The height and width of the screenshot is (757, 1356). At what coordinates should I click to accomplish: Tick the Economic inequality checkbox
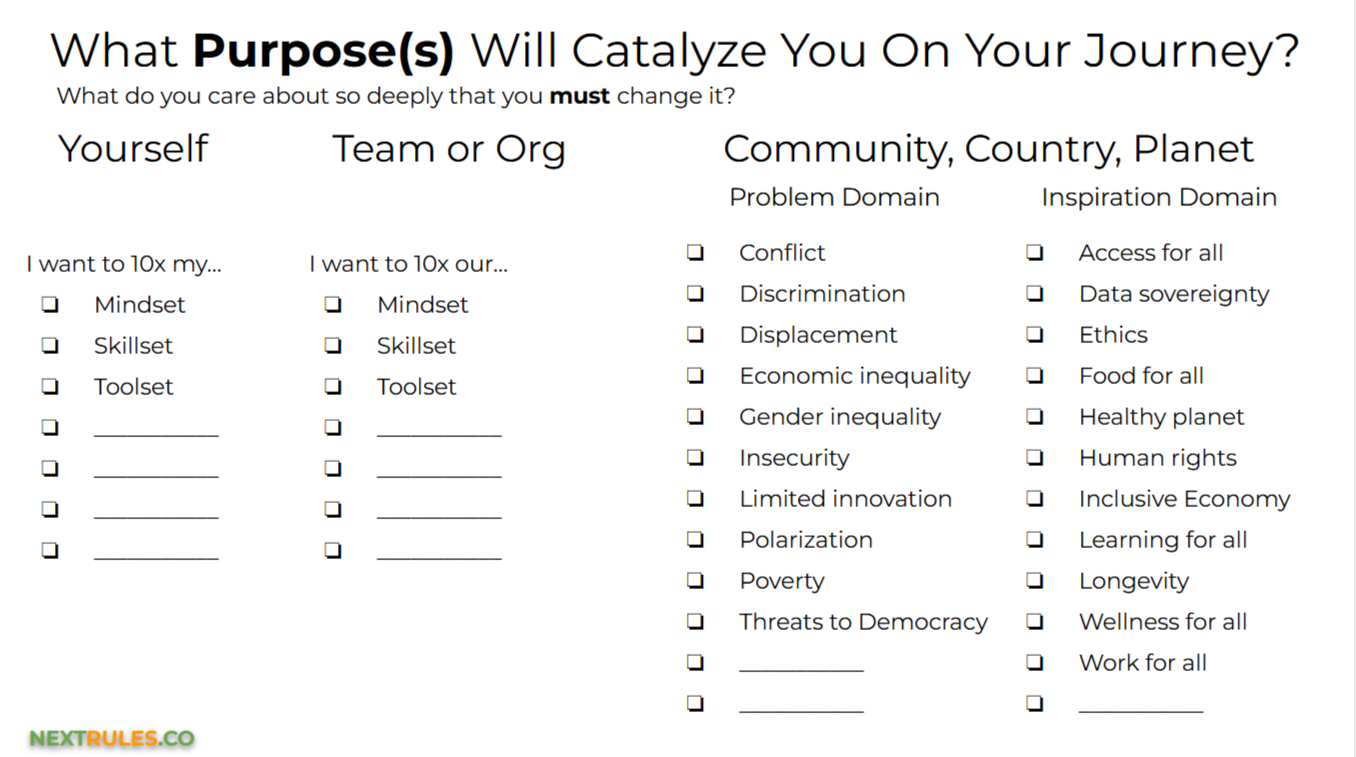click(695, 376)
